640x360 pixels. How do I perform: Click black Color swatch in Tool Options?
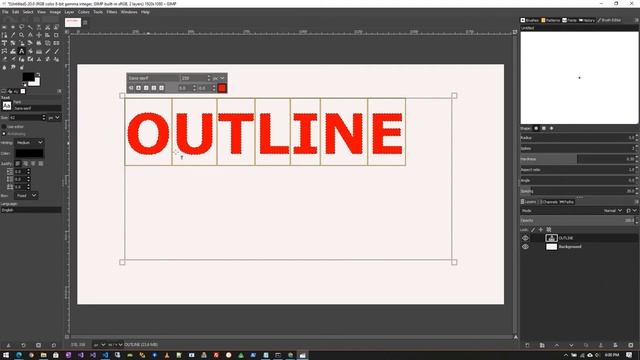click(x=29, y=153)
